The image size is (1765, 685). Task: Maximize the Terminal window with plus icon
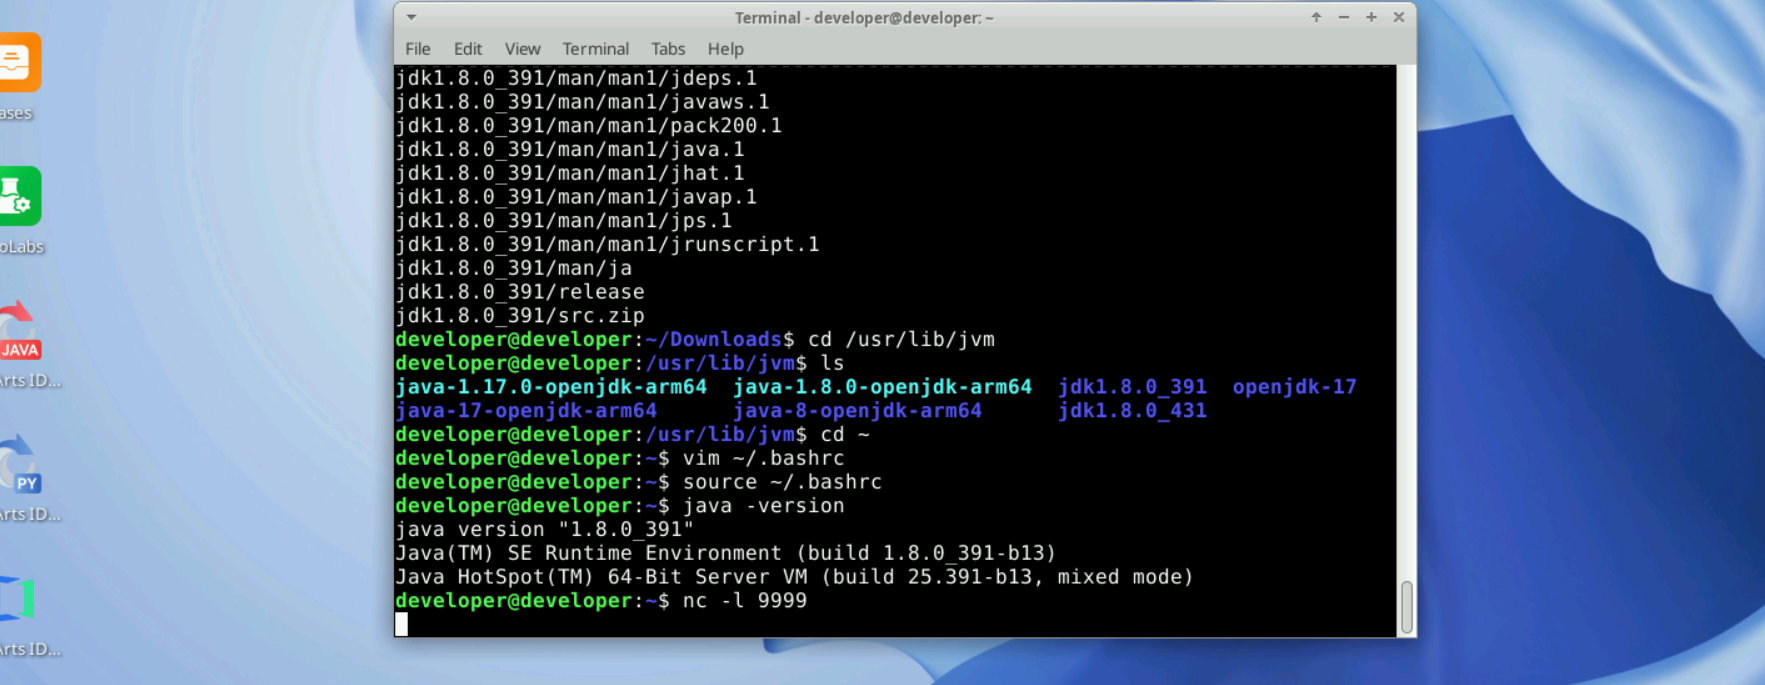tap(1371, 17)
